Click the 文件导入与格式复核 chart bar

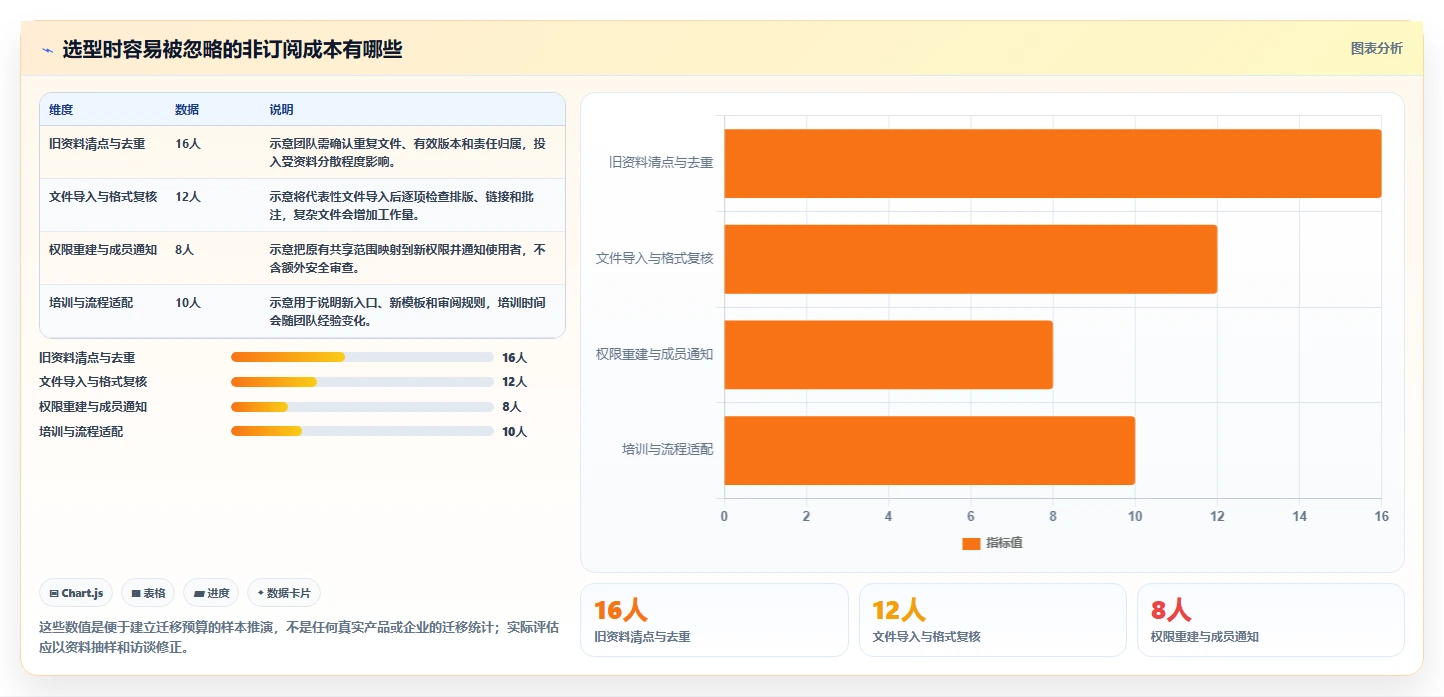(971, 259)
